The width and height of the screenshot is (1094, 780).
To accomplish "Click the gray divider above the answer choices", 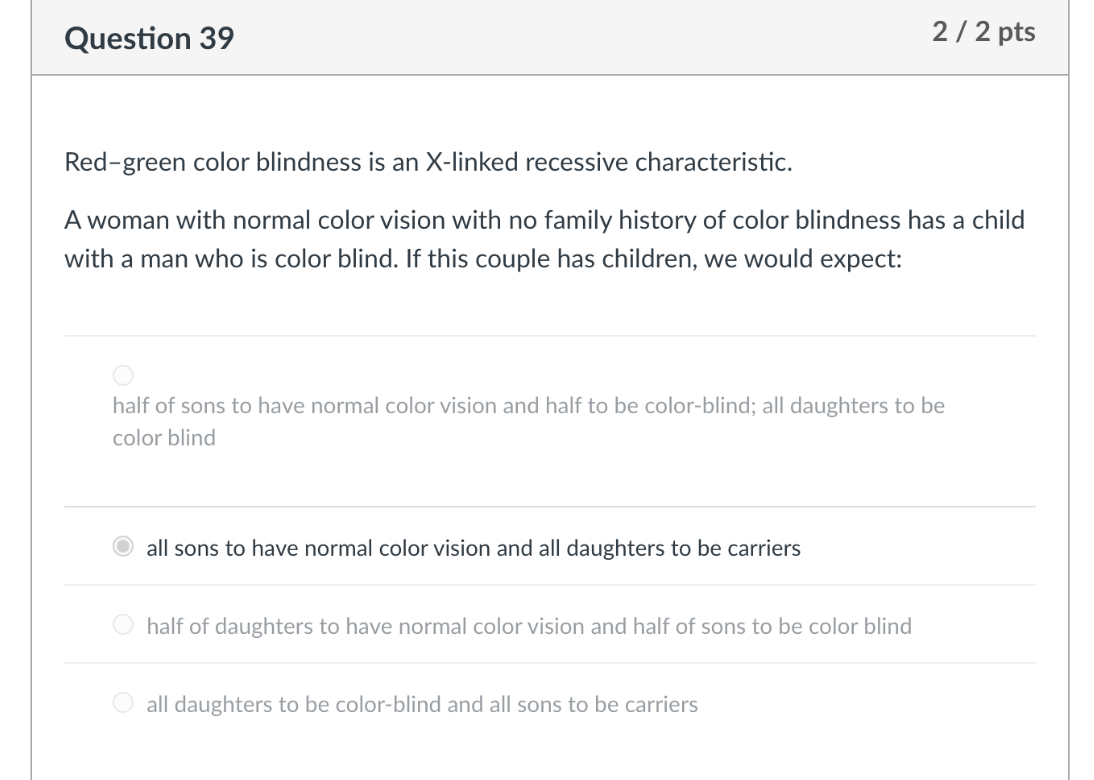I will point(549,335).
